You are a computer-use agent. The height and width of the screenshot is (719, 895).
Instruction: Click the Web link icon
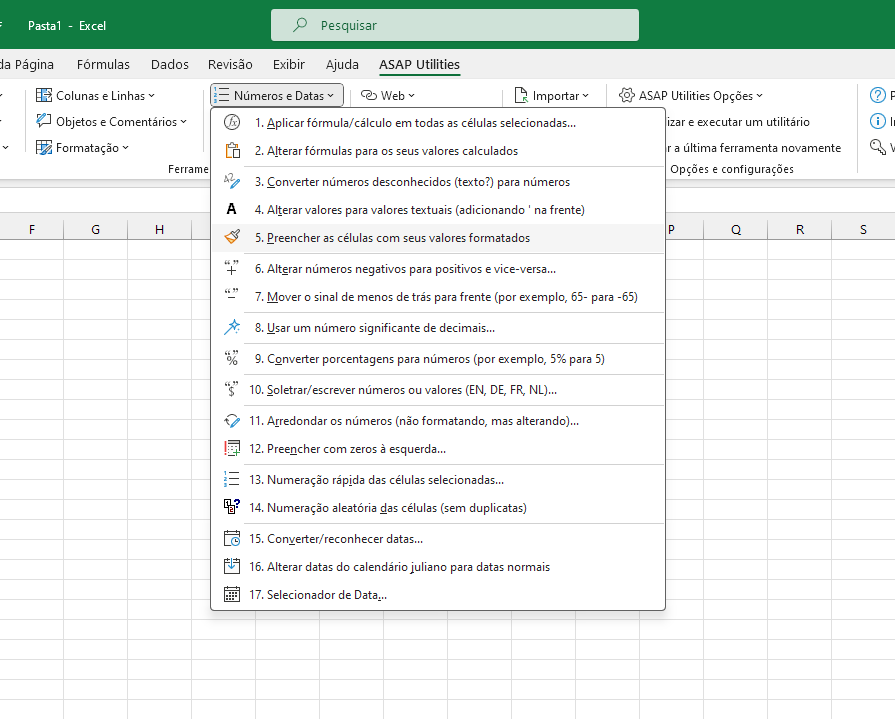pyautogui.click(x=369, y=95)
